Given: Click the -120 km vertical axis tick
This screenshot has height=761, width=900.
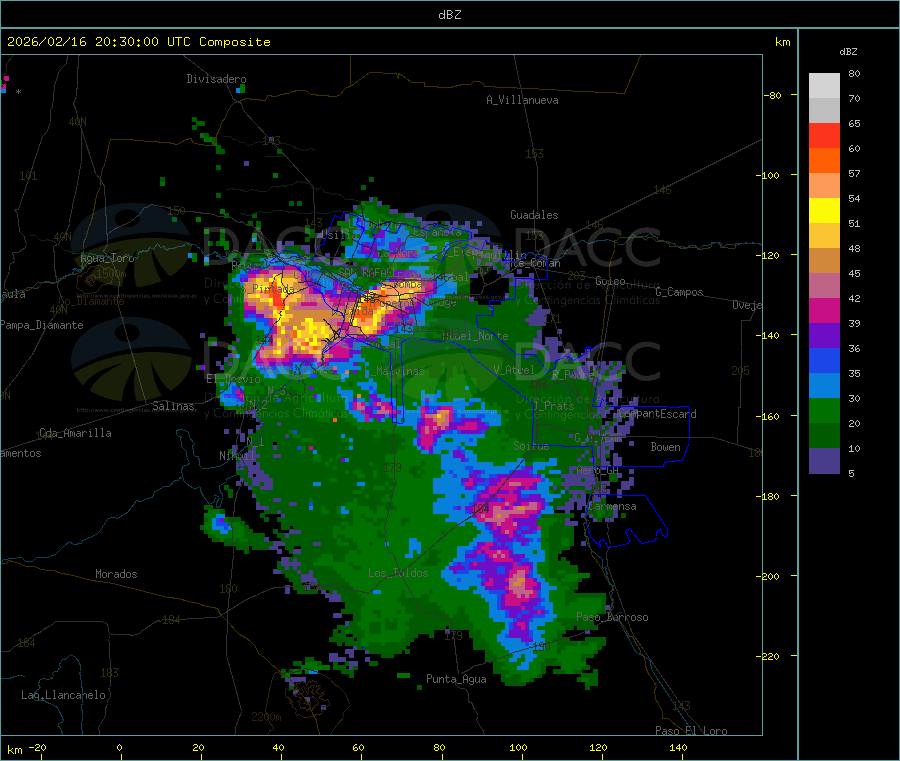Looking at the screenshot, I should click(768, 255).
